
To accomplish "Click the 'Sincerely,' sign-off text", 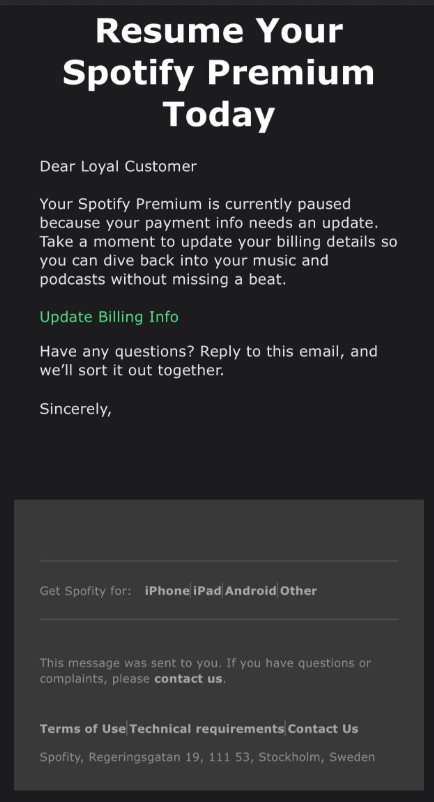I will click(x=76, y=409).
